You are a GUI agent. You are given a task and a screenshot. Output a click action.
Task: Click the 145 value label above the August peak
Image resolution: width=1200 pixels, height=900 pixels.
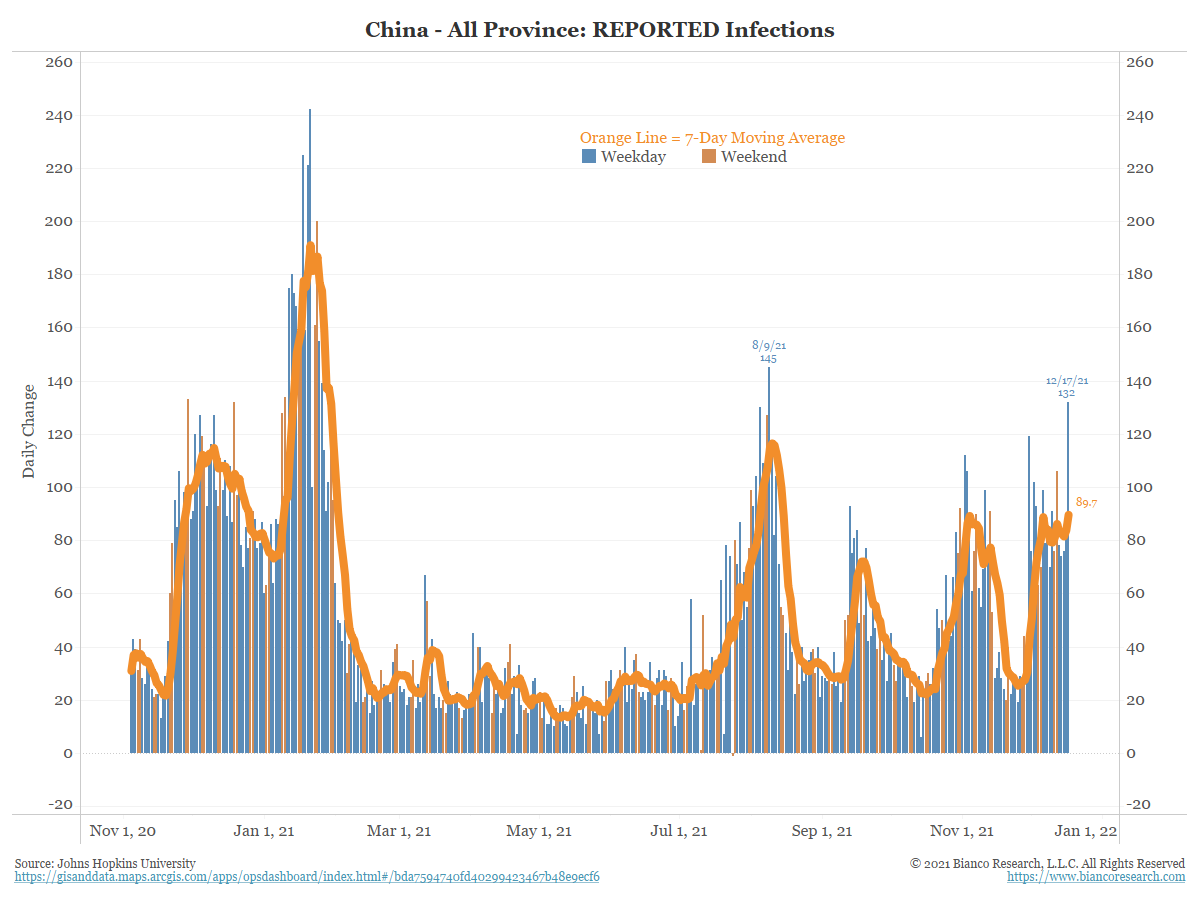click(768, 358)
